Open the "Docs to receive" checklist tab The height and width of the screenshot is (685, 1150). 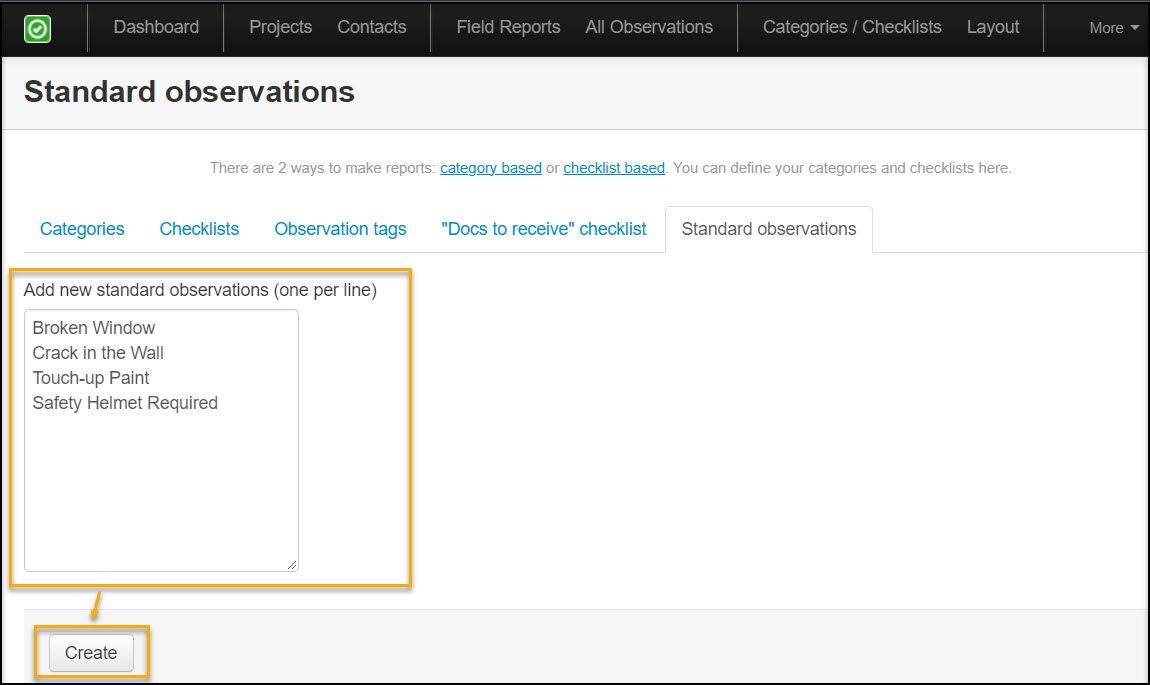544,229
